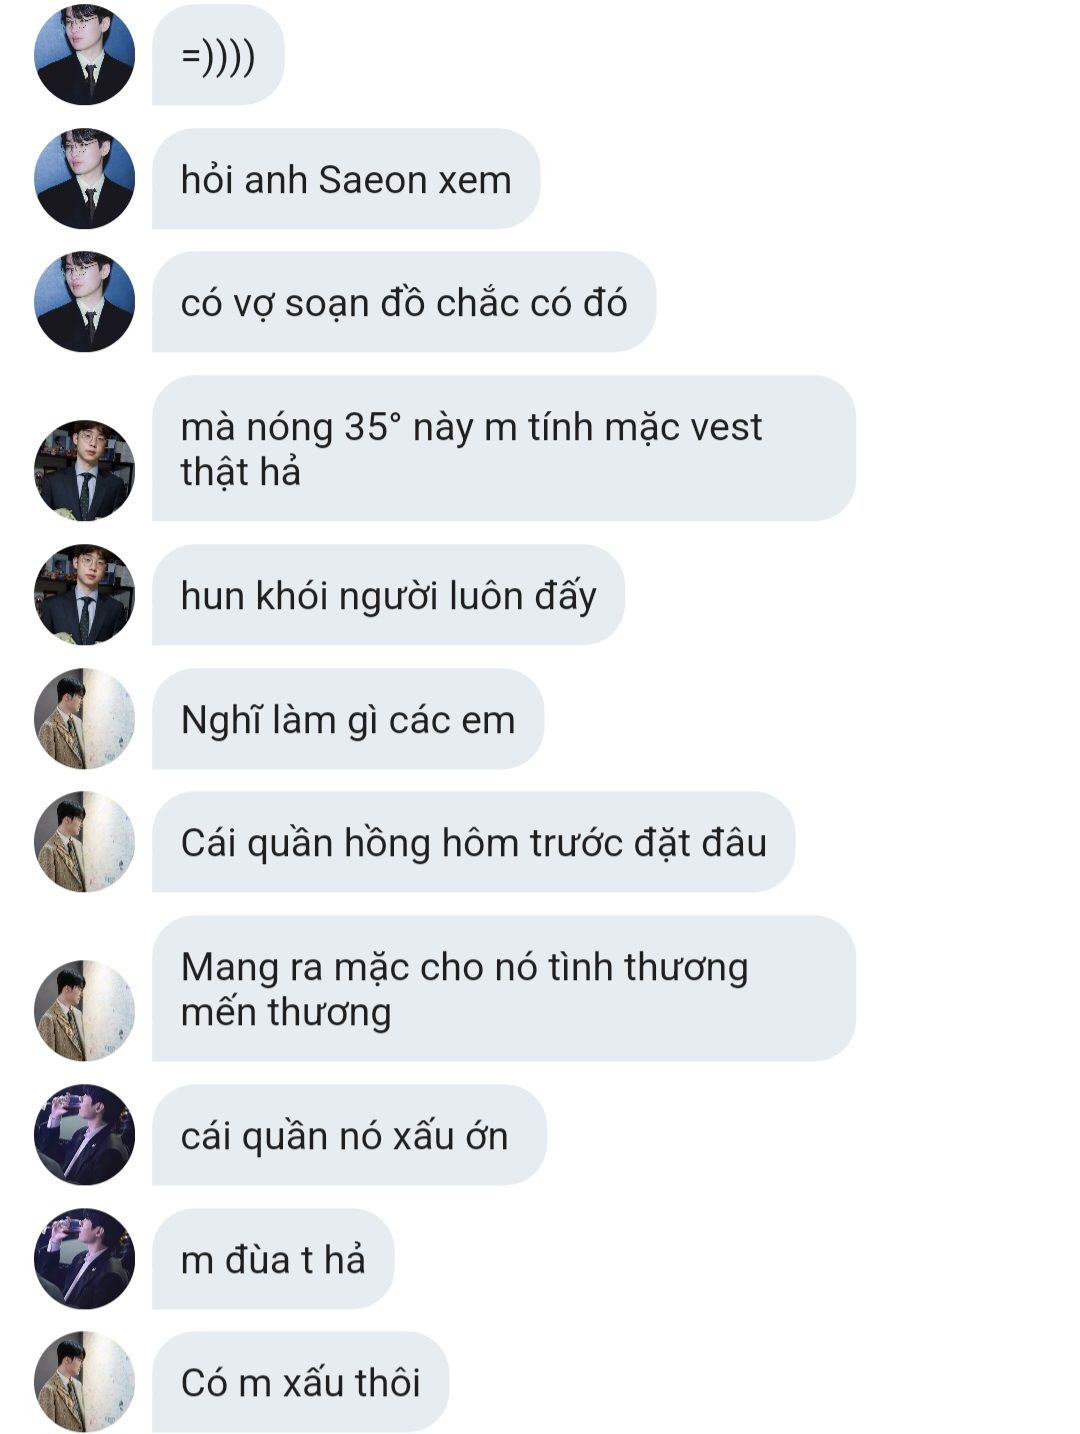The width and height of the screenshot is (1080, 1434).
Task: Open avatar next to 'Có m xấu thôi'
Action: coord(84,1382)
